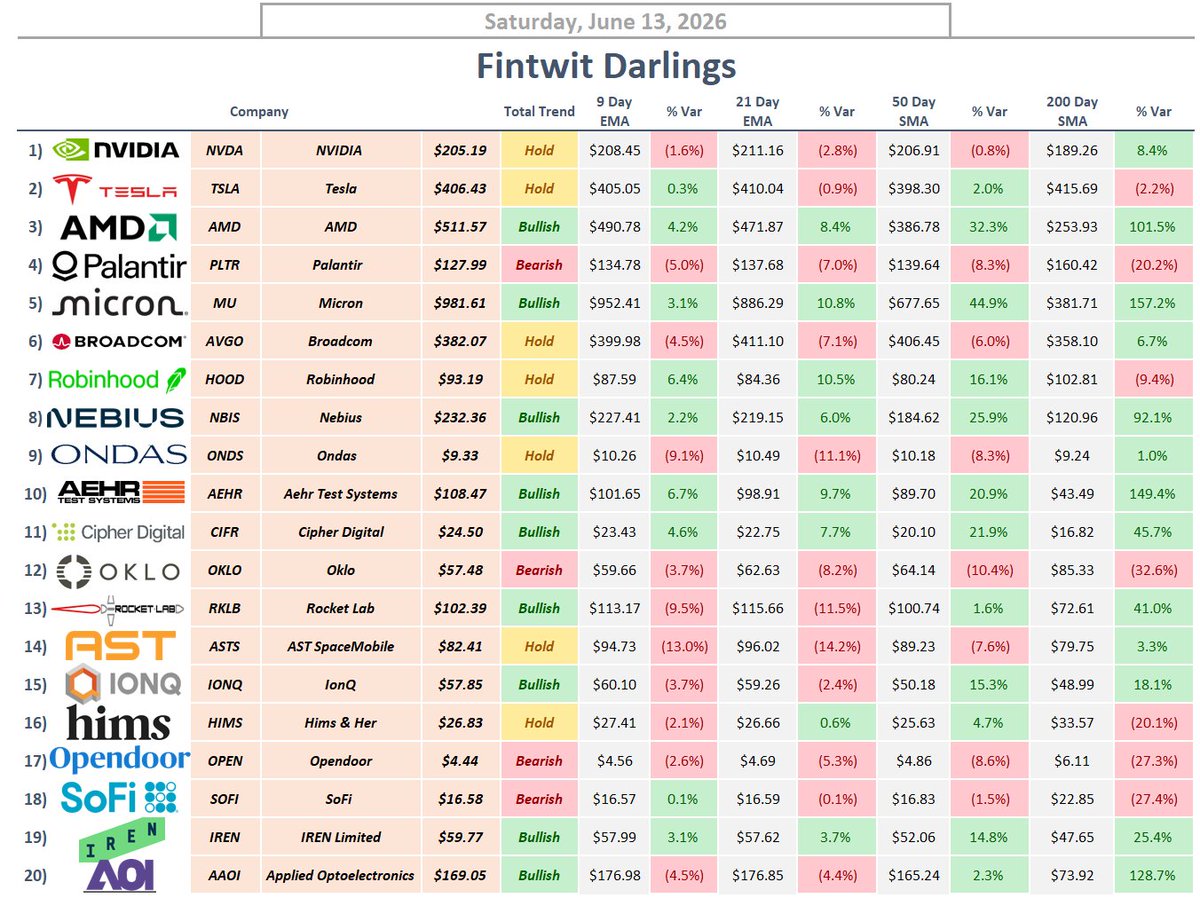Select the AVGO ticker cell
The width and height of the screenshot is (1200, 898).
pos(224,341)
